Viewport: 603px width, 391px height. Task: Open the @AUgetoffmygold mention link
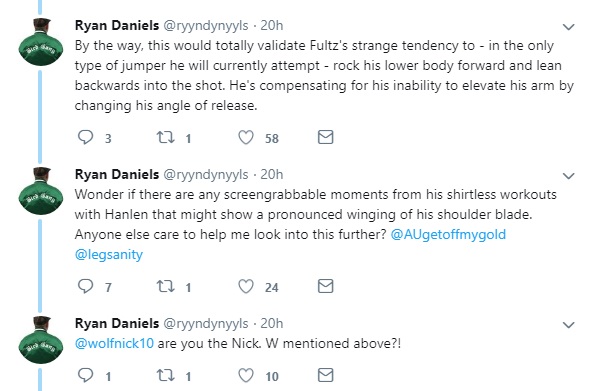pos(448,235)
